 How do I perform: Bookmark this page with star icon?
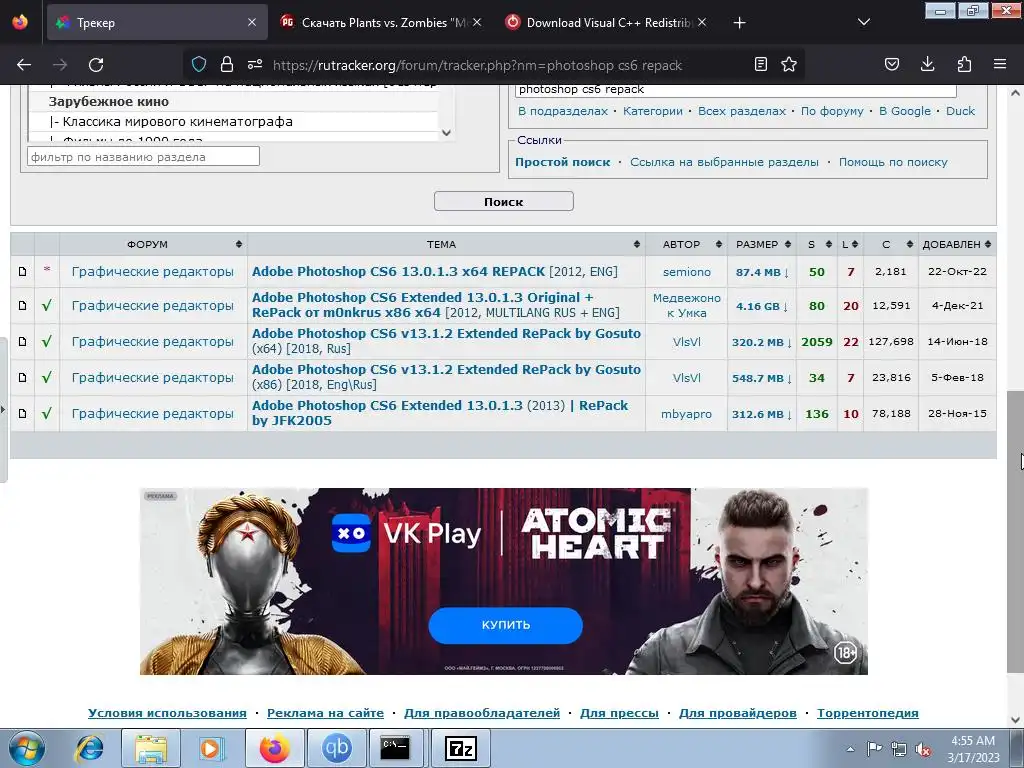789,64
